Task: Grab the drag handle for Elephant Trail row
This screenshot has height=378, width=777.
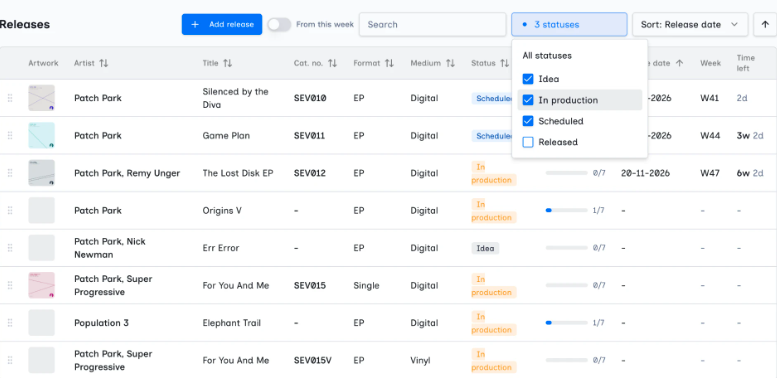Action: [x=10, y=323]
